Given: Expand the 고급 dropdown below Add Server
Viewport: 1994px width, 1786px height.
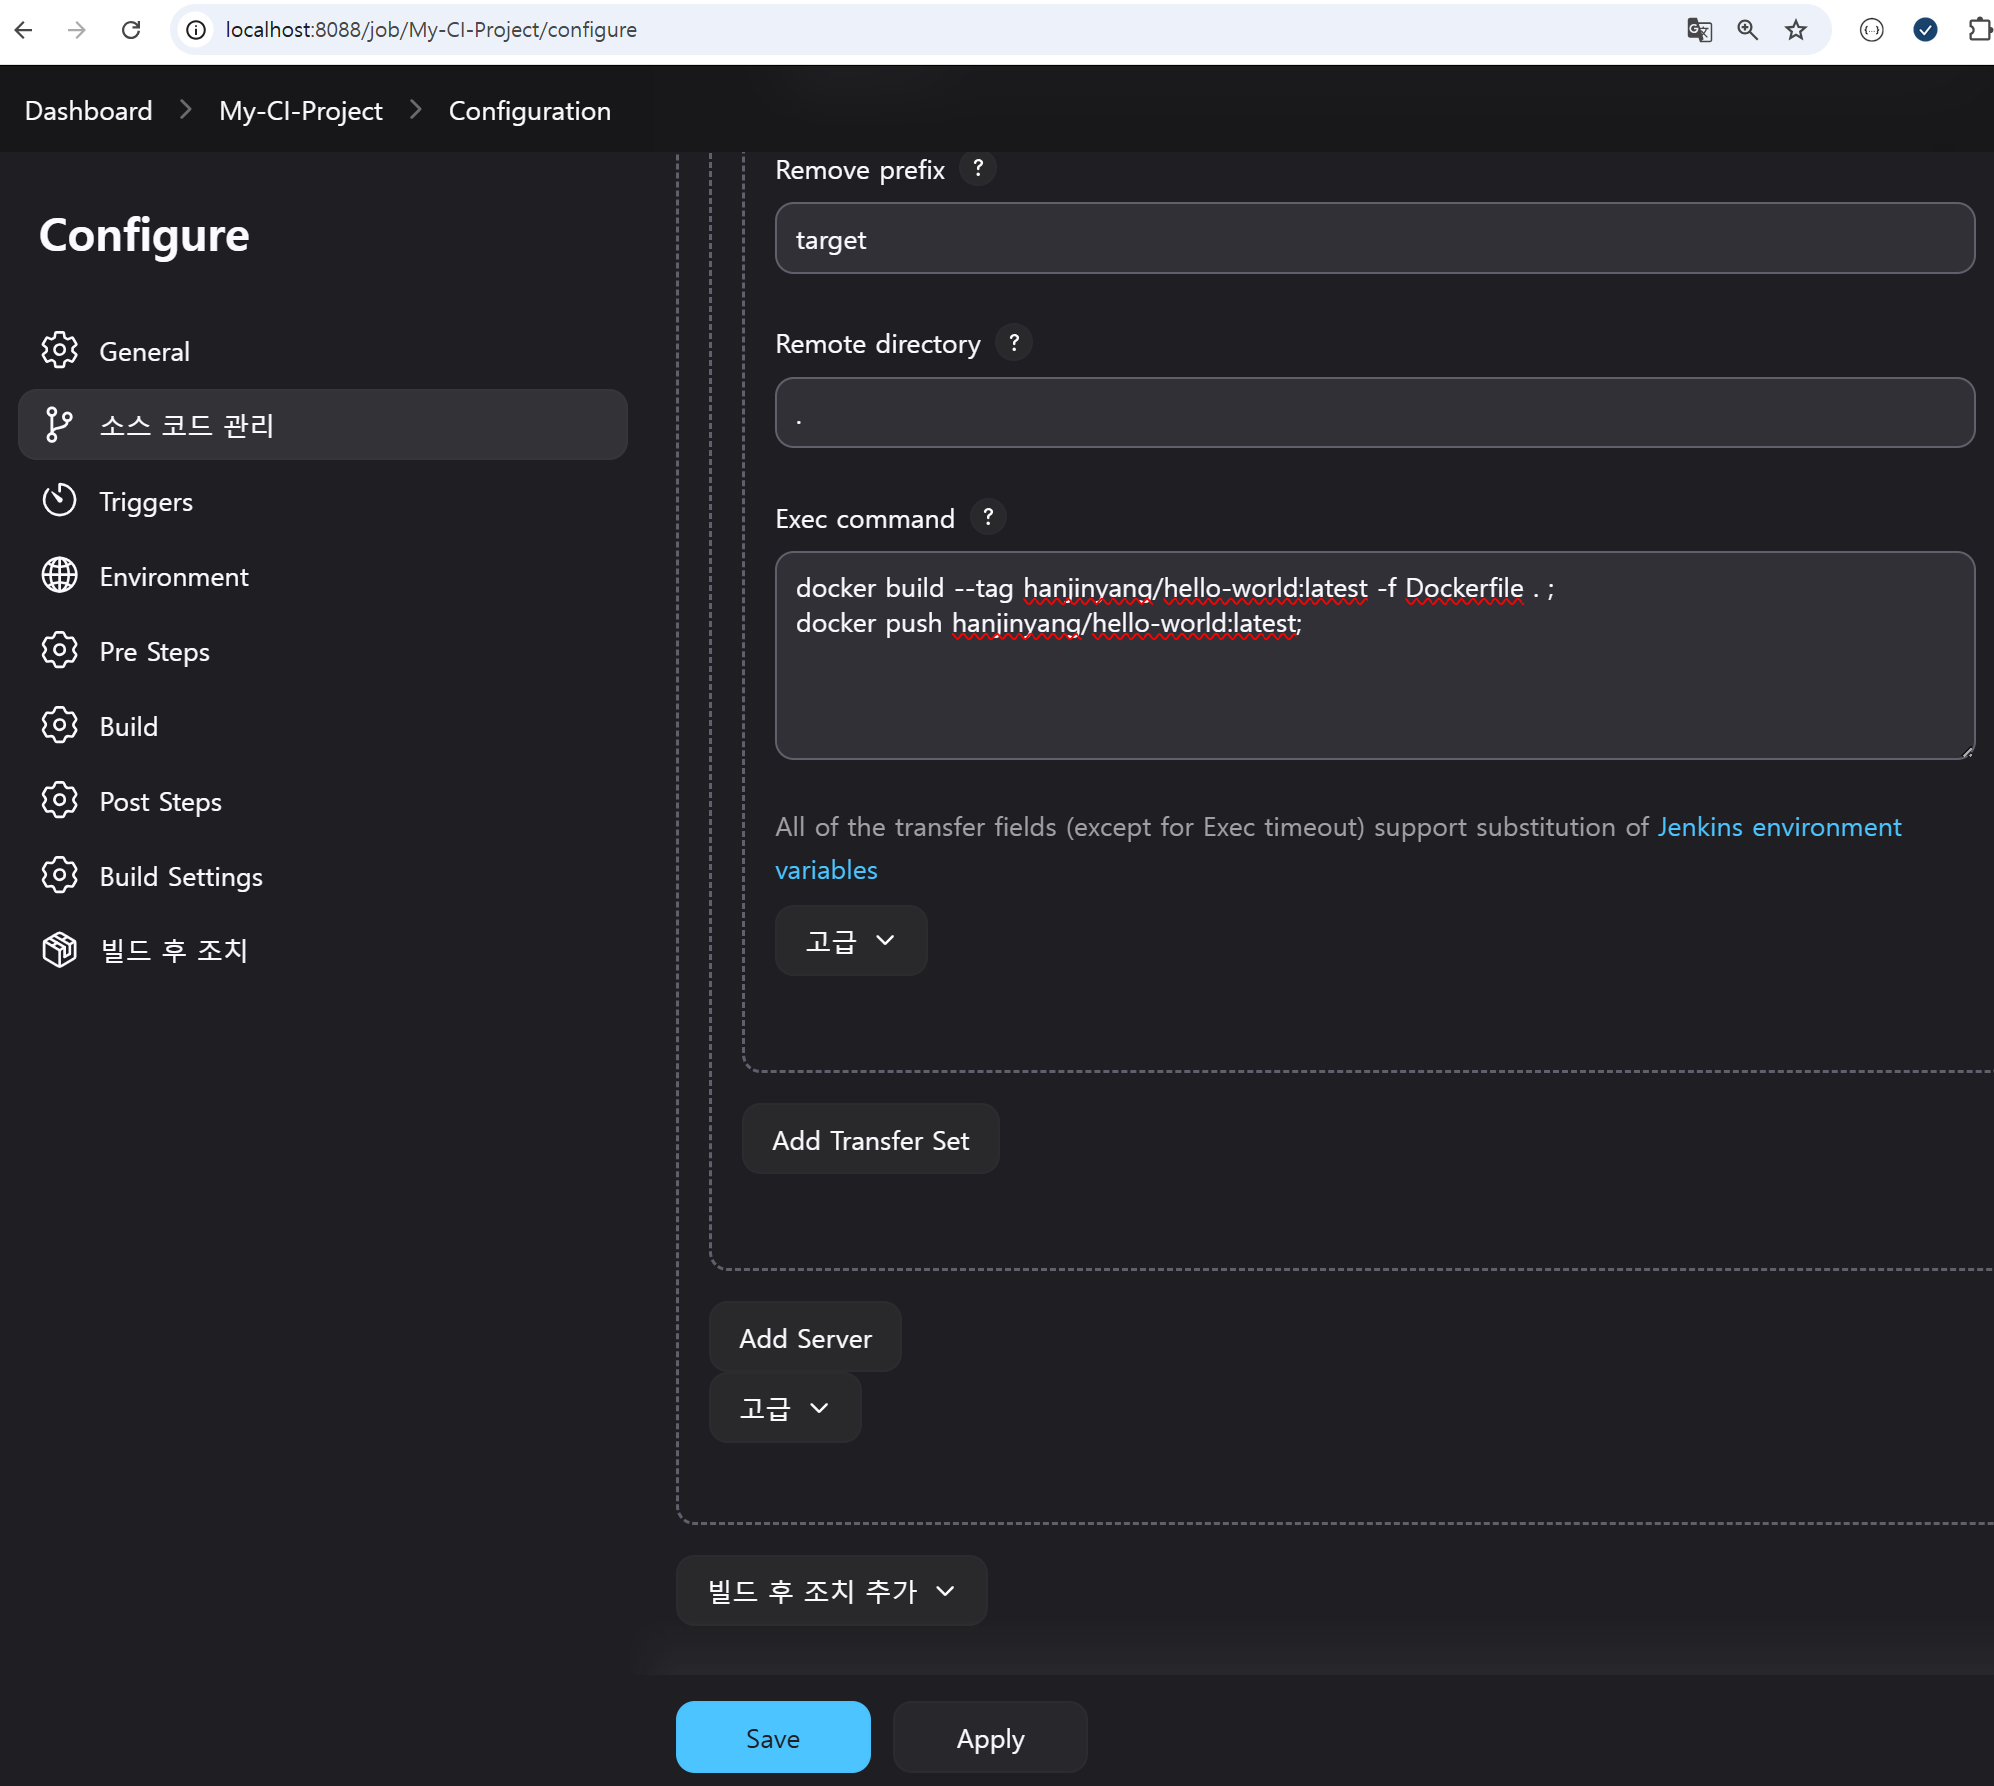Looking at the screenshot, I should coord(784,1408).
